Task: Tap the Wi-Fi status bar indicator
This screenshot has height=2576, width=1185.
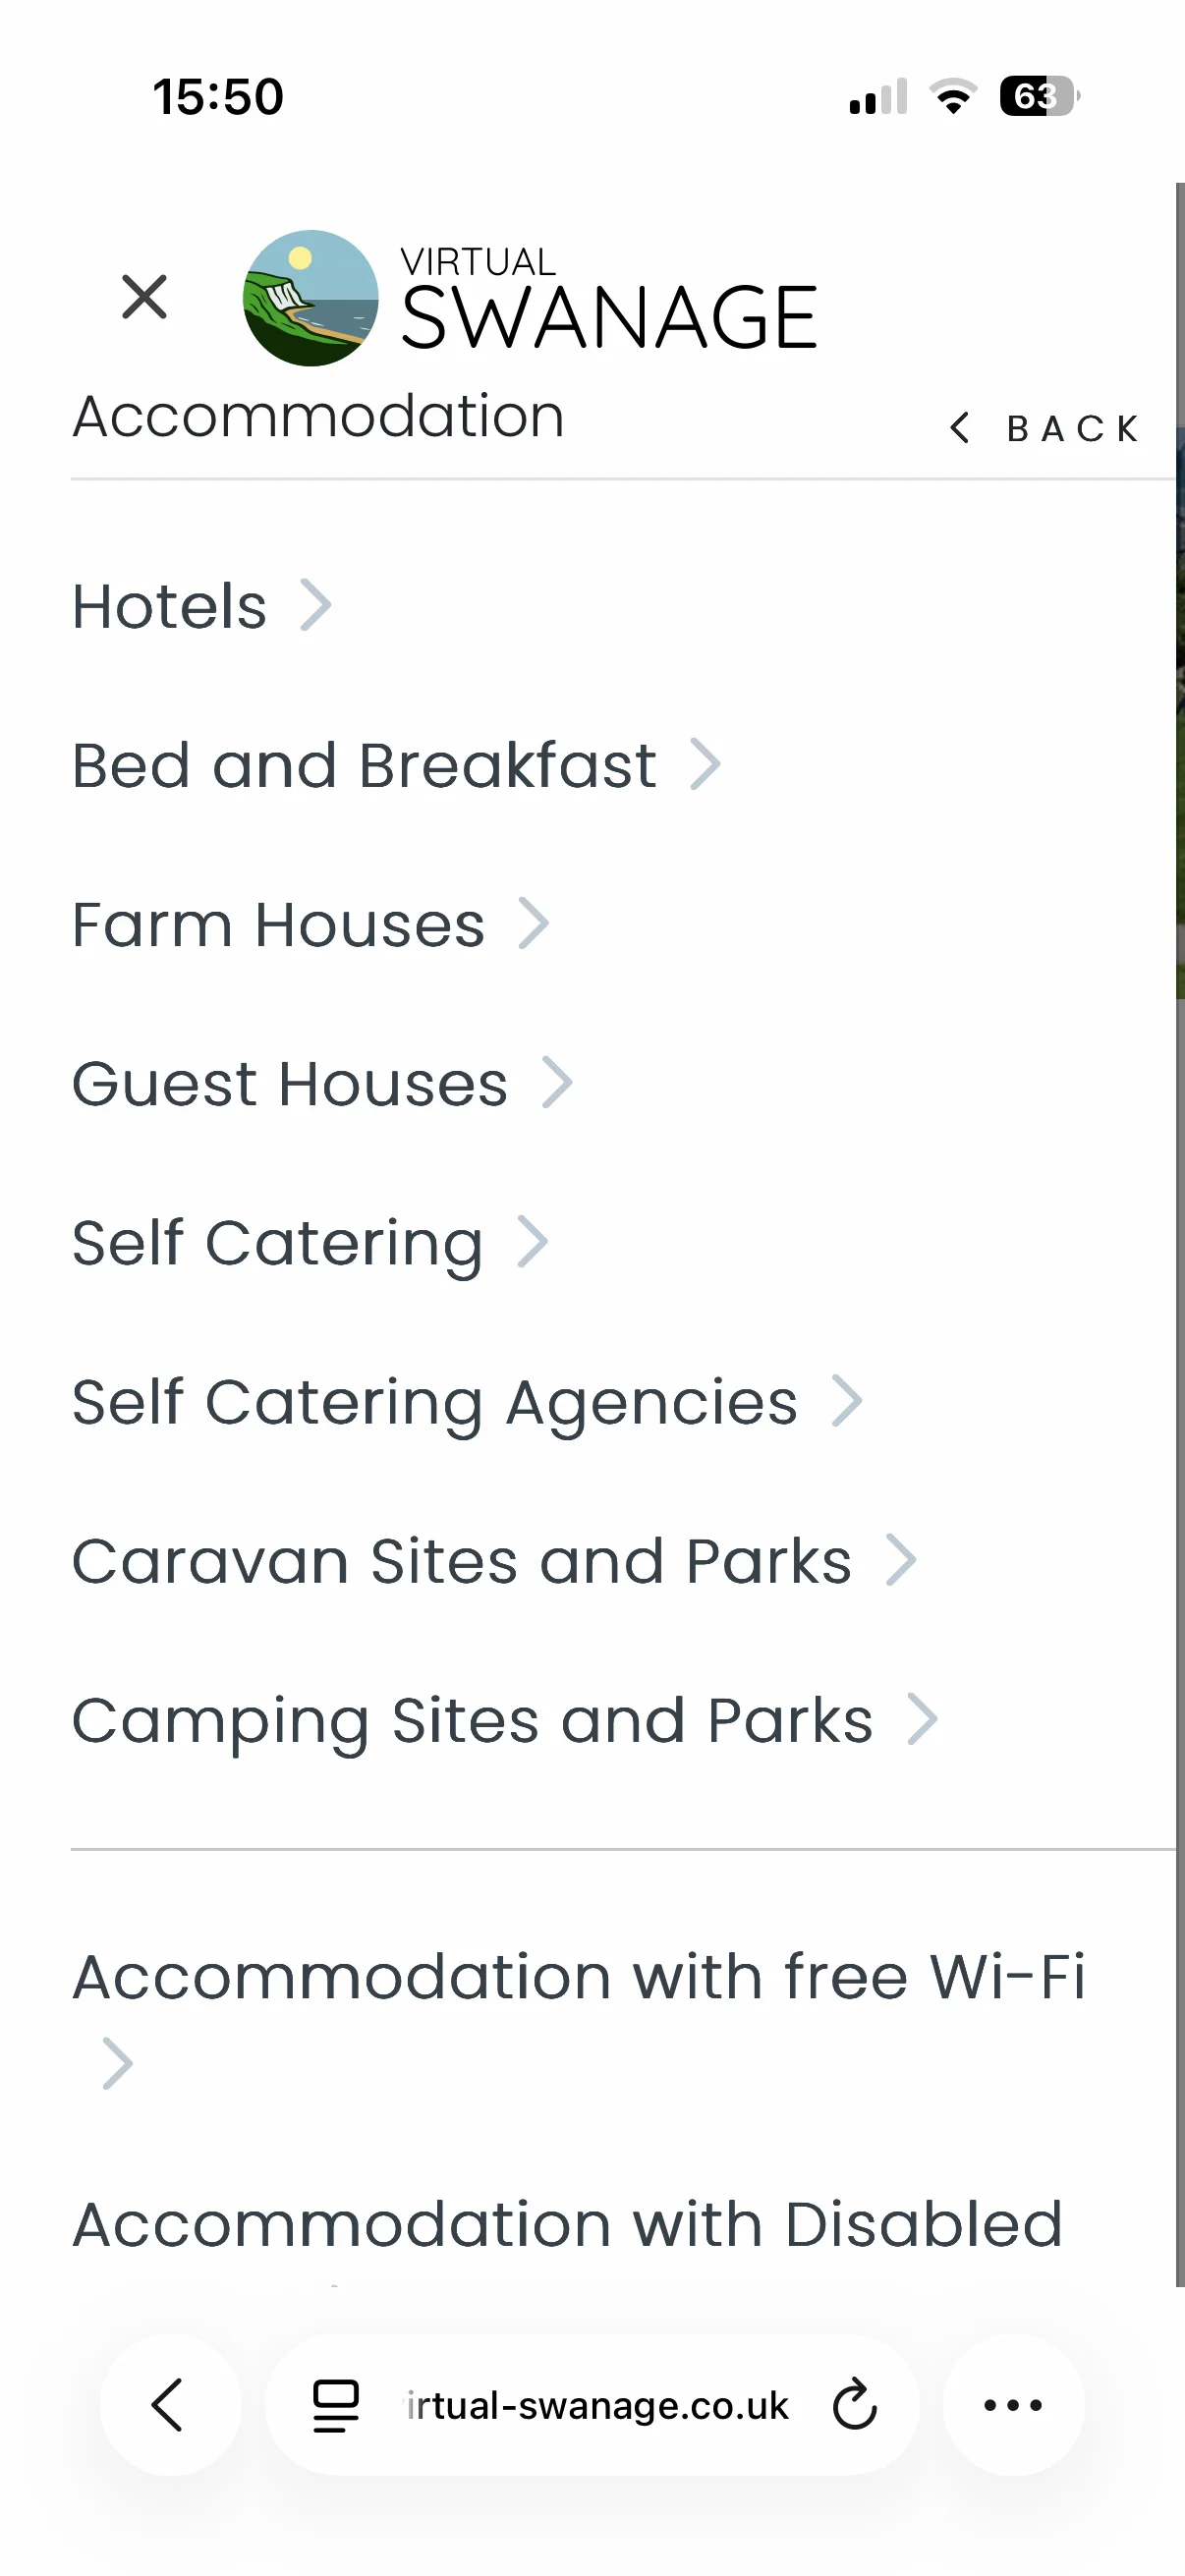Action: 953,97
